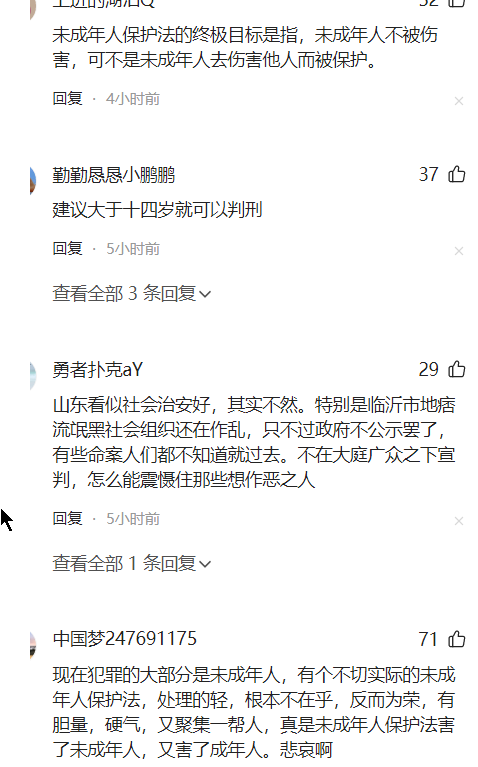The width and height of the screenshot is (478, 767).
Task: Expand 查看全部 3 条回复
Action: tap(131, 293)
